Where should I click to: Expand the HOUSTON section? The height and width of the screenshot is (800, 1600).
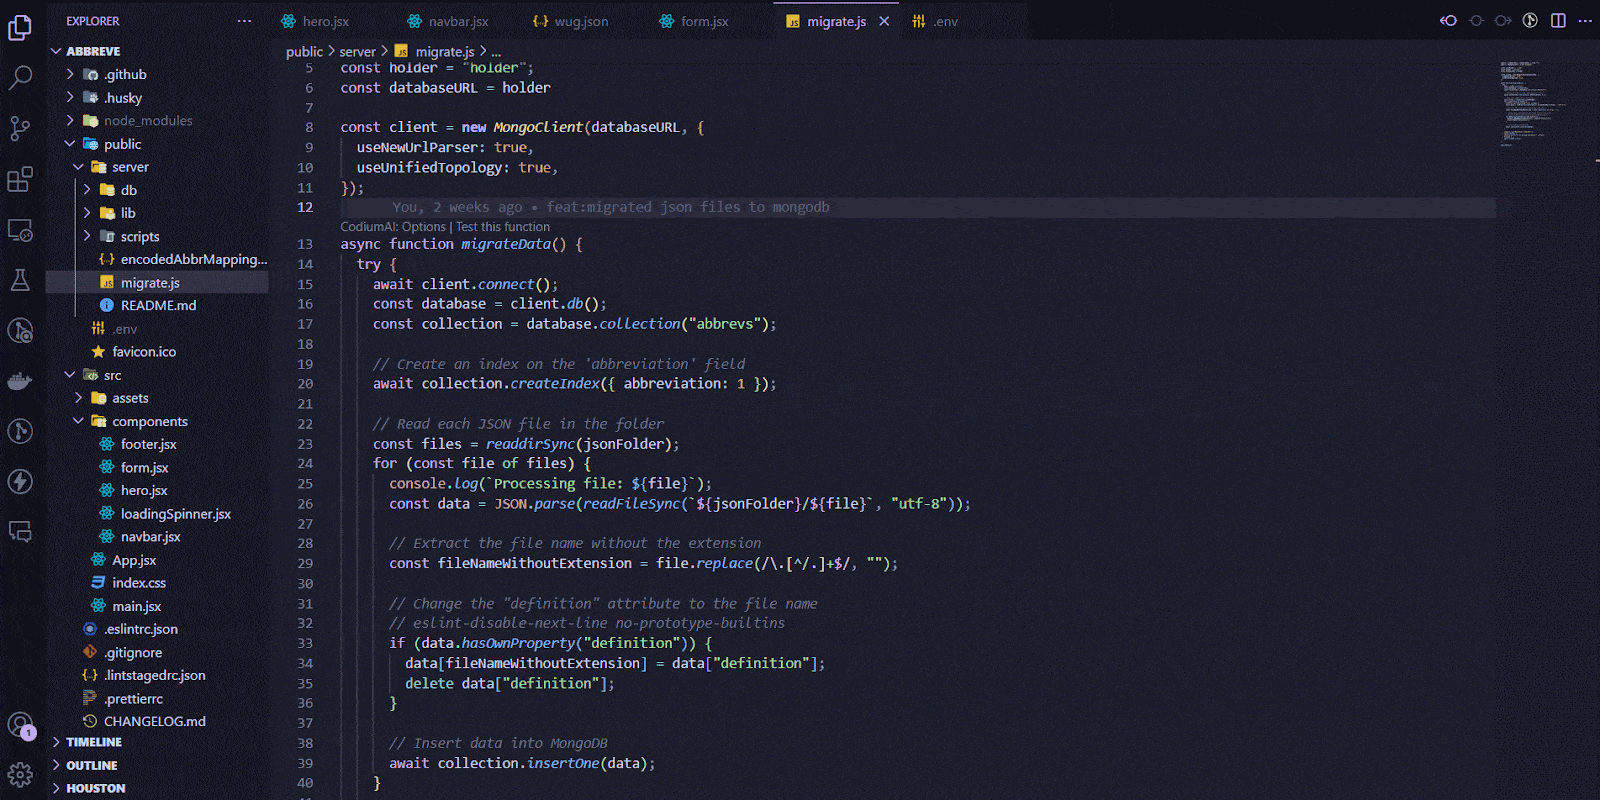point(96,788)
